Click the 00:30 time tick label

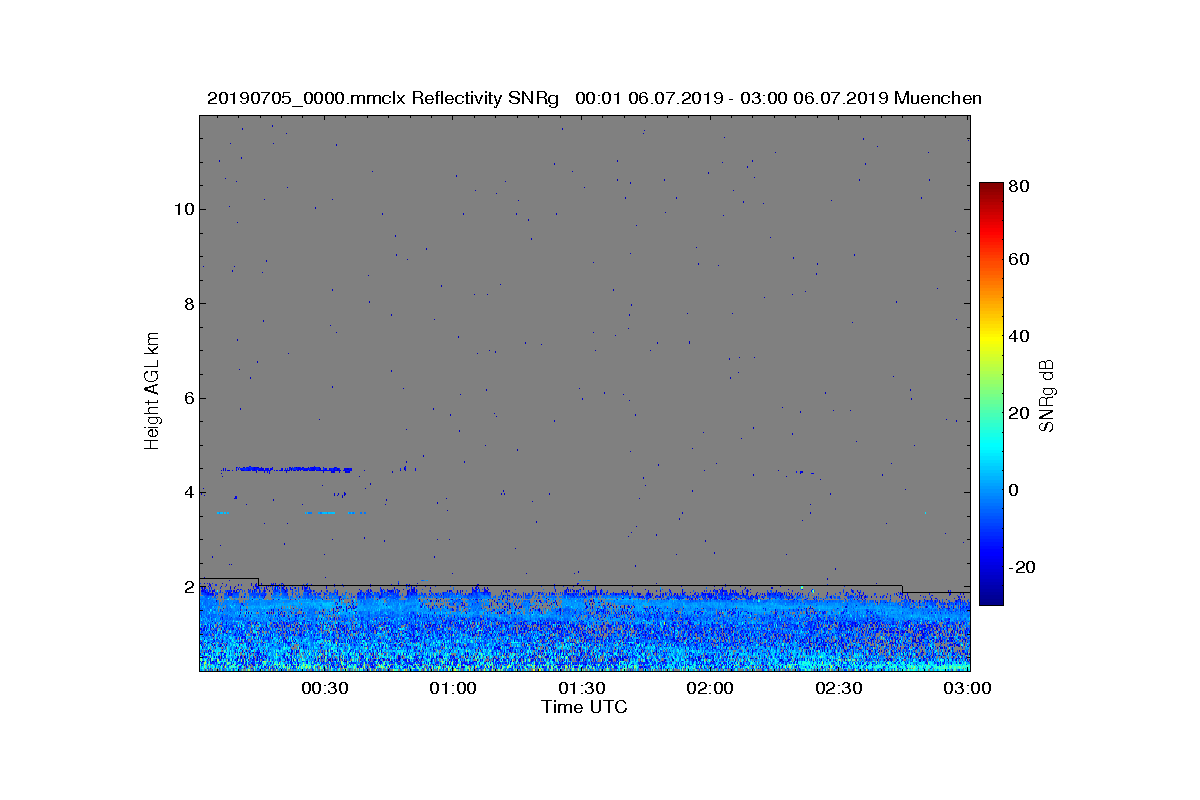(x=325, y=688)
